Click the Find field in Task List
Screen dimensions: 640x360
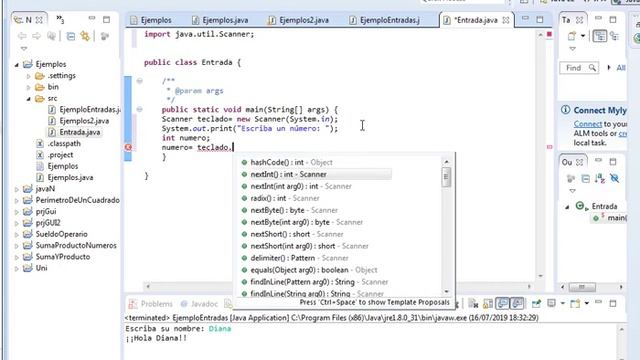(579, 68)
